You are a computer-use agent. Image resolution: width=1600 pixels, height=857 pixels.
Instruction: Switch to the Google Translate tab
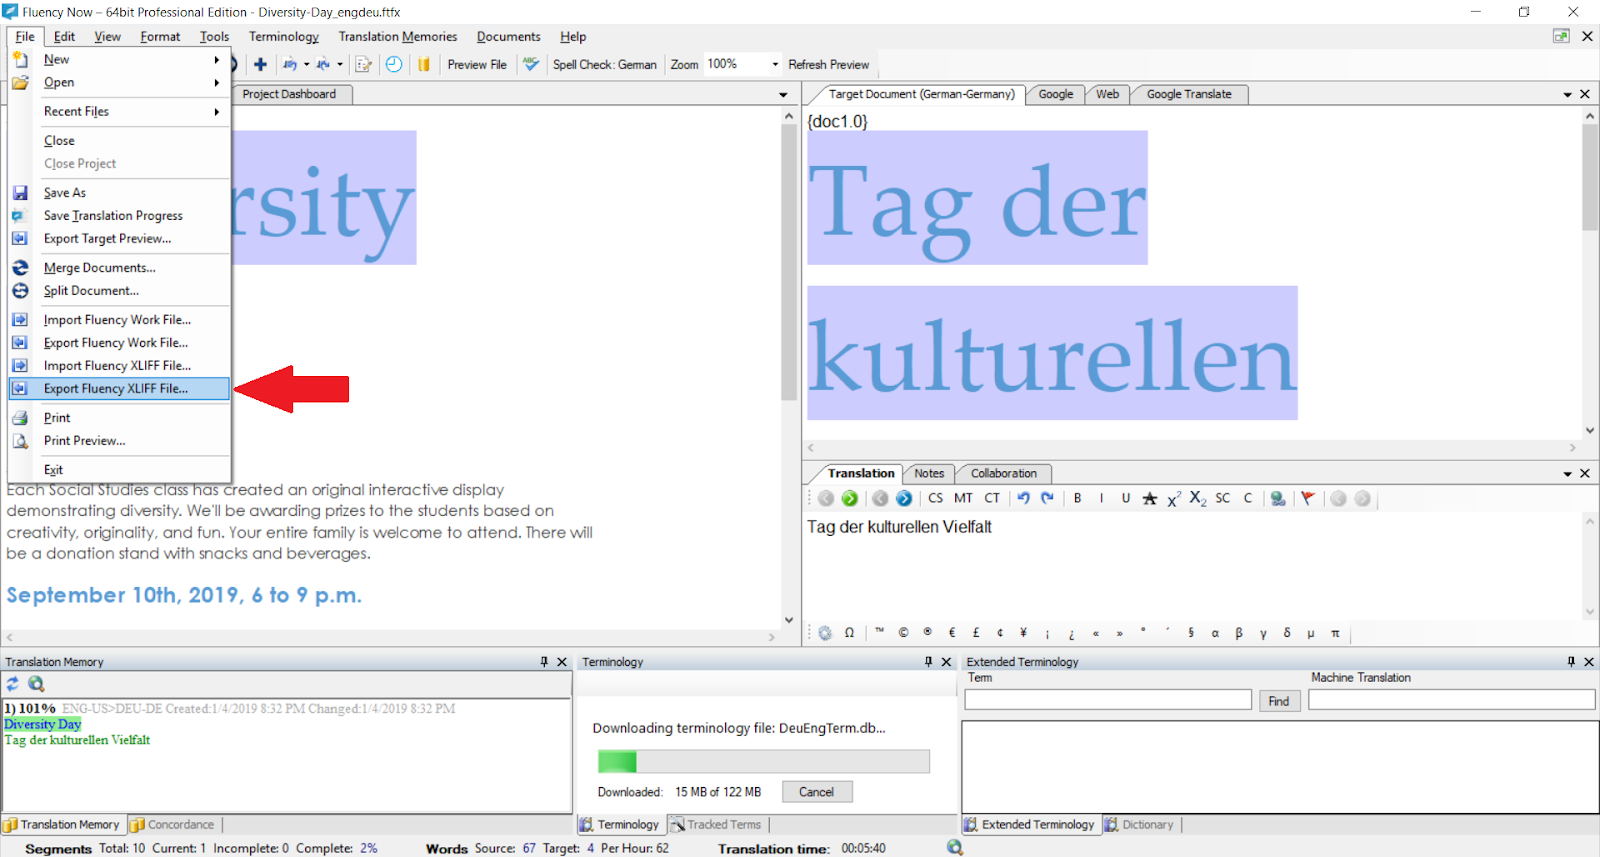(x=1189, y=94)
